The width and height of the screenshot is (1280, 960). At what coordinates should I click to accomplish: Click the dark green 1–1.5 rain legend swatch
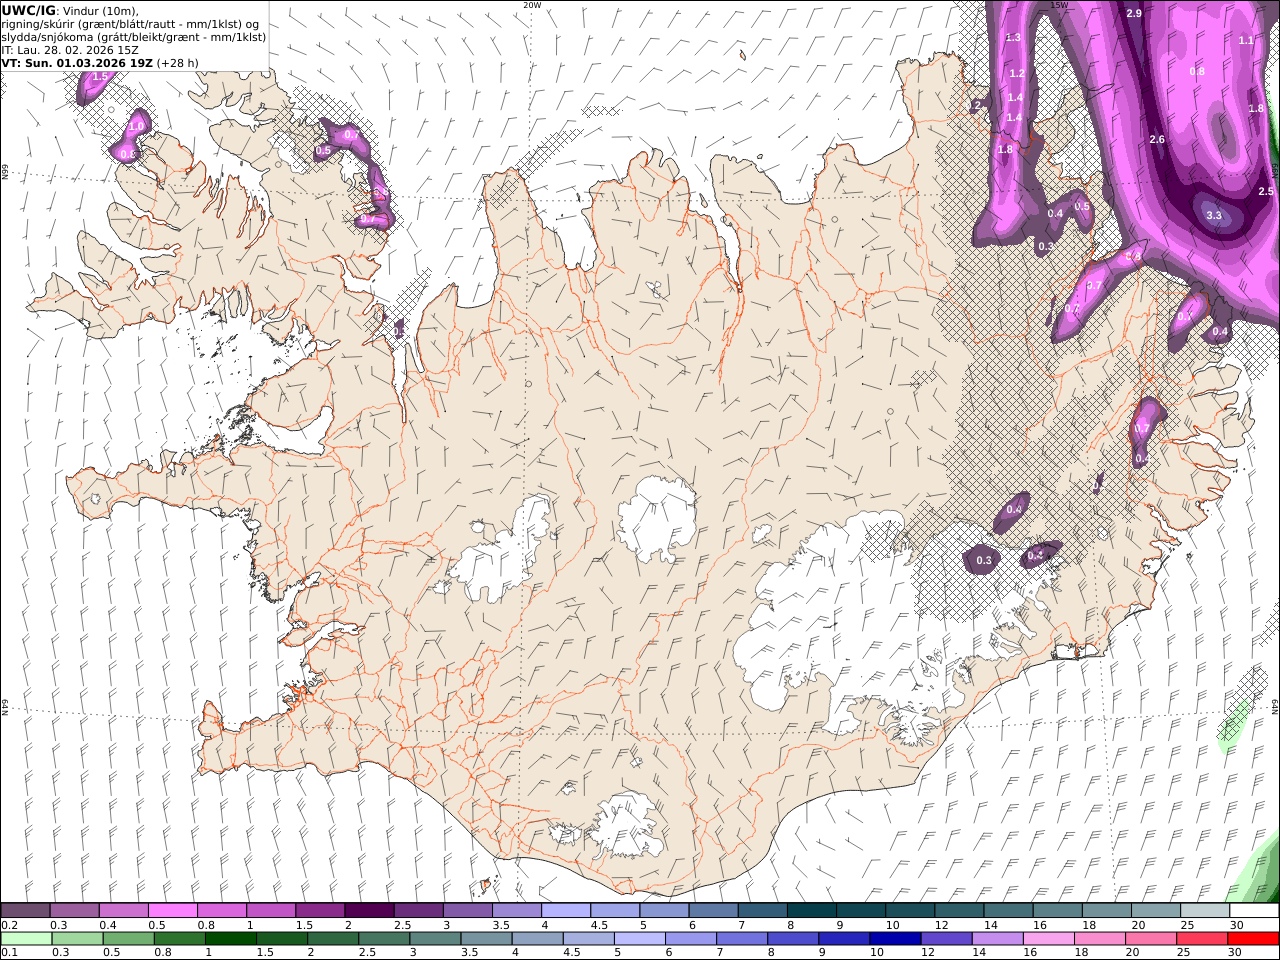click(x=231, y=939)
